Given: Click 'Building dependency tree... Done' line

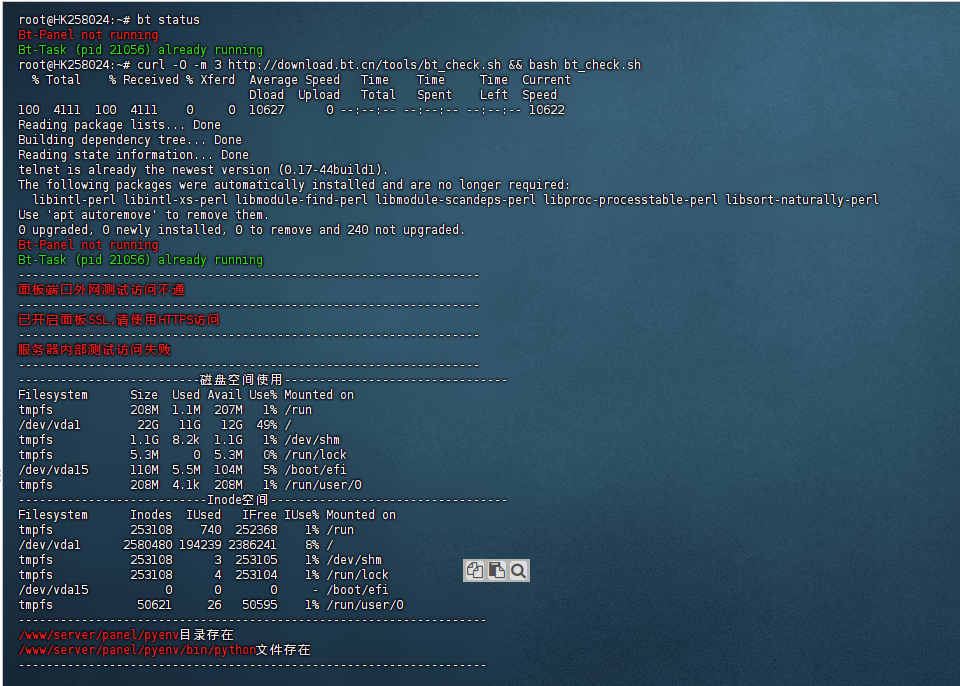Looking at the screenshot, I should click(x=130, y=140).
